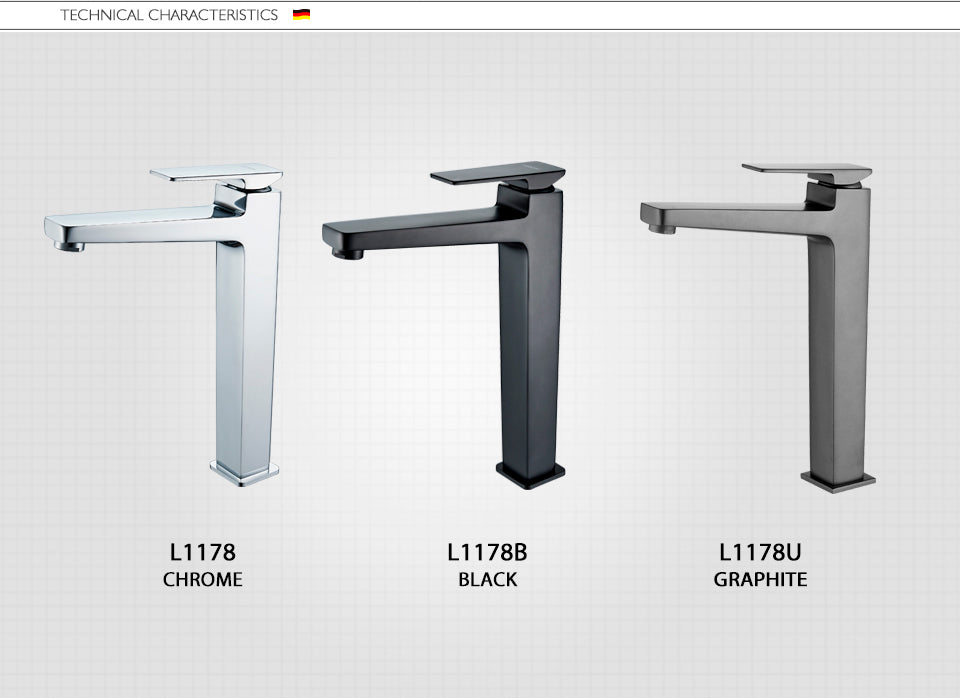Pick the BLACK finish label

click(487, 580)
